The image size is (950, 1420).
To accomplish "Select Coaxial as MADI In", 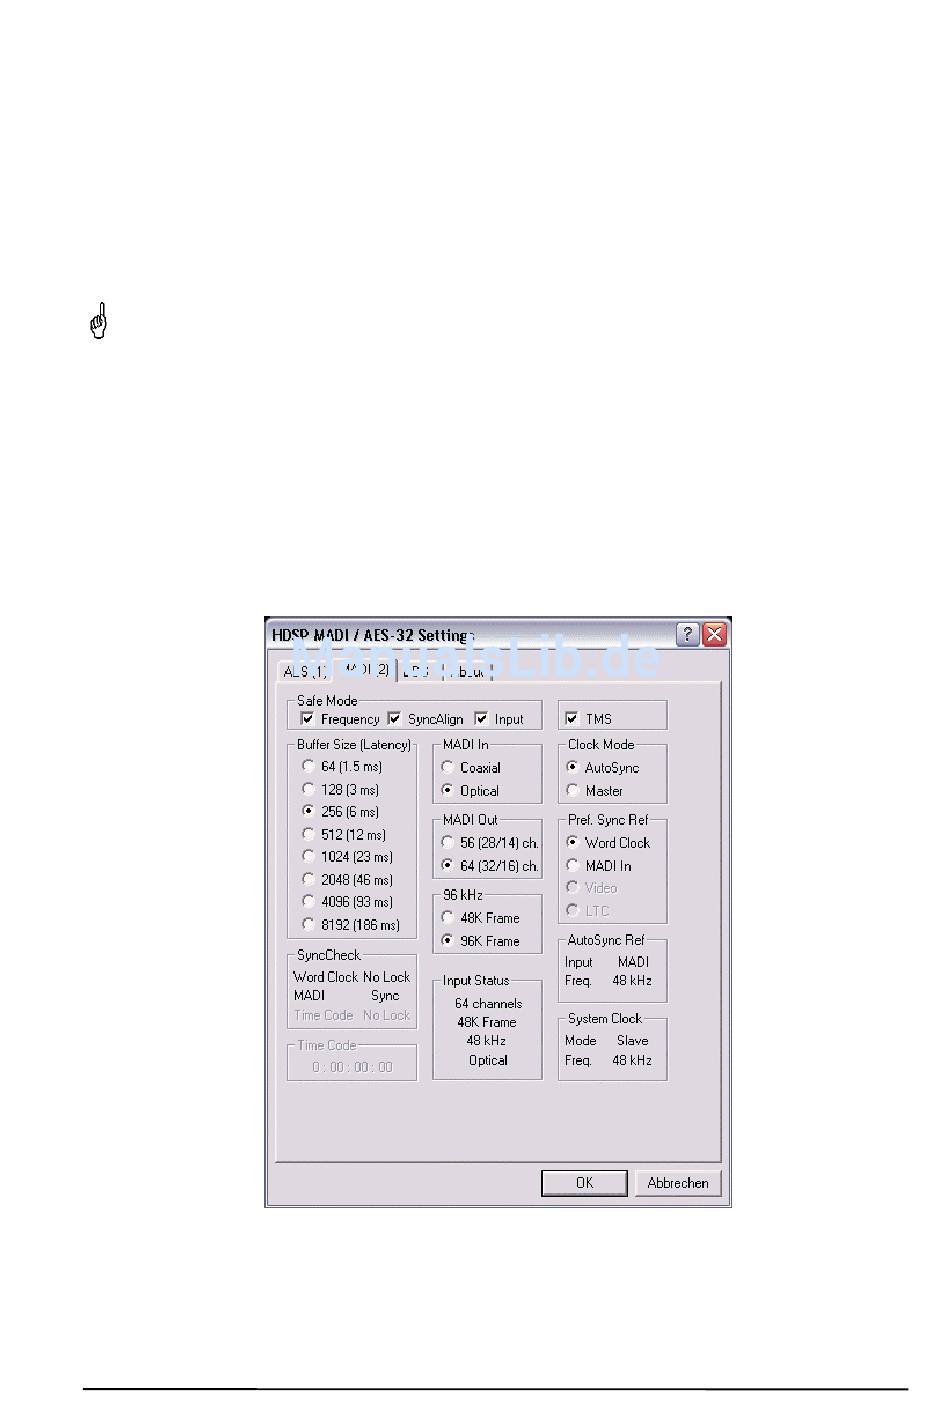I will click(x=447, y=767).
